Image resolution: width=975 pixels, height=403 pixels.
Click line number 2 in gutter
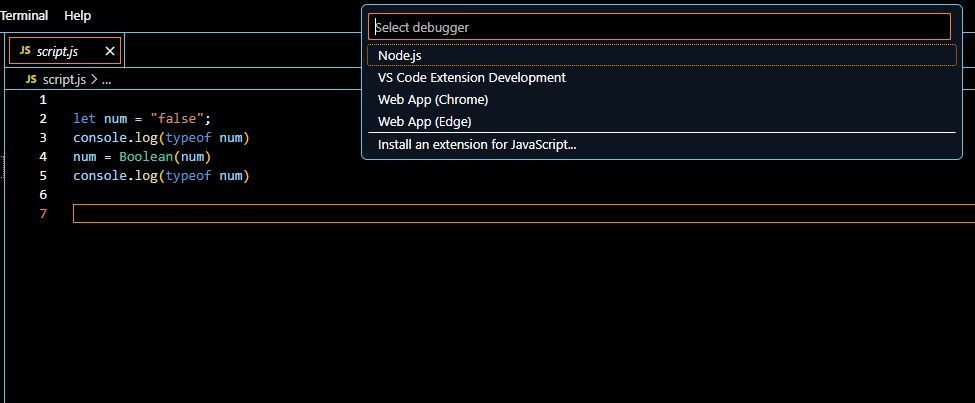tap(43, 119)
